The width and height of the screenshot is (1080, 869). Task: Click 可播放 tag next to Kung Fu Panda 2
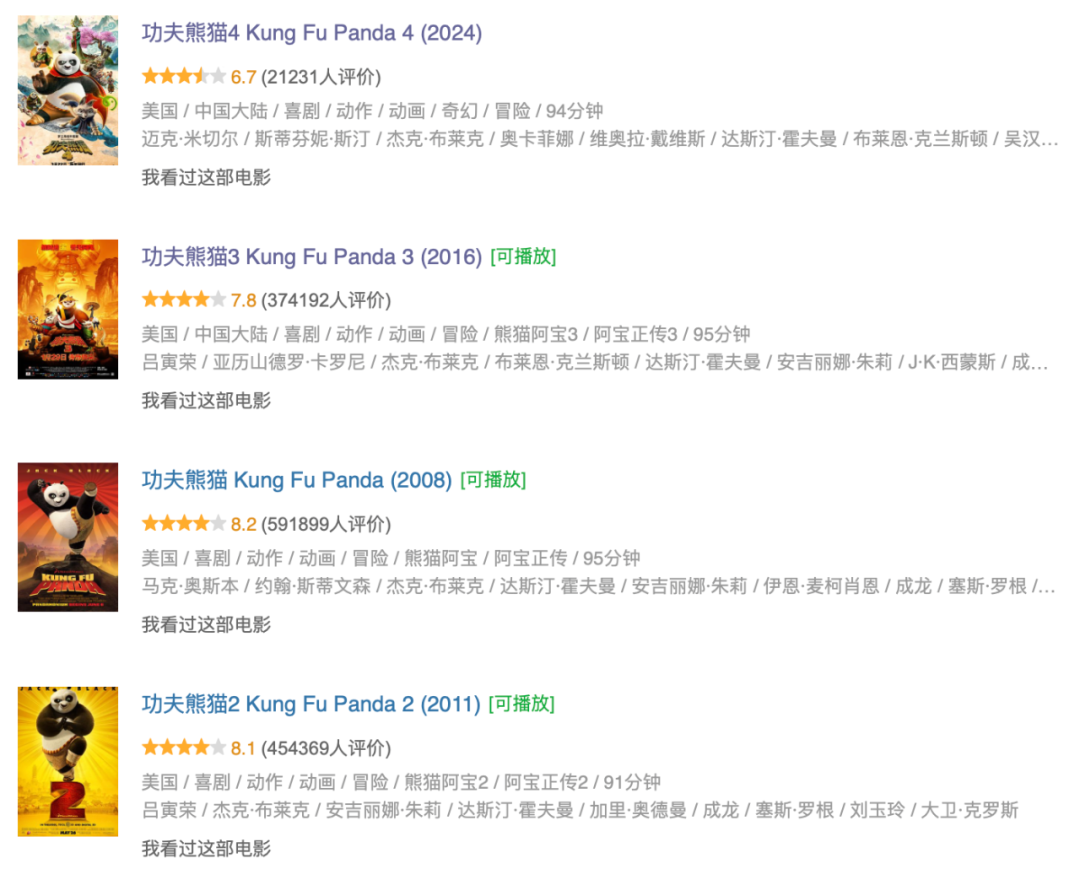pos(521,704)
